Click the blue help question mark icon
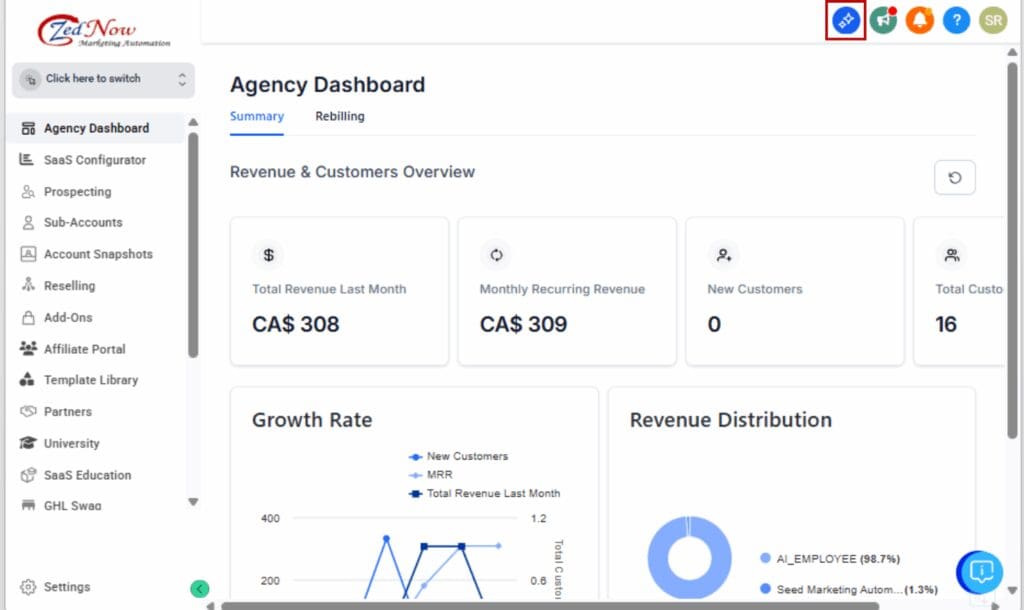1024x610 pixels. click(956, 20)
